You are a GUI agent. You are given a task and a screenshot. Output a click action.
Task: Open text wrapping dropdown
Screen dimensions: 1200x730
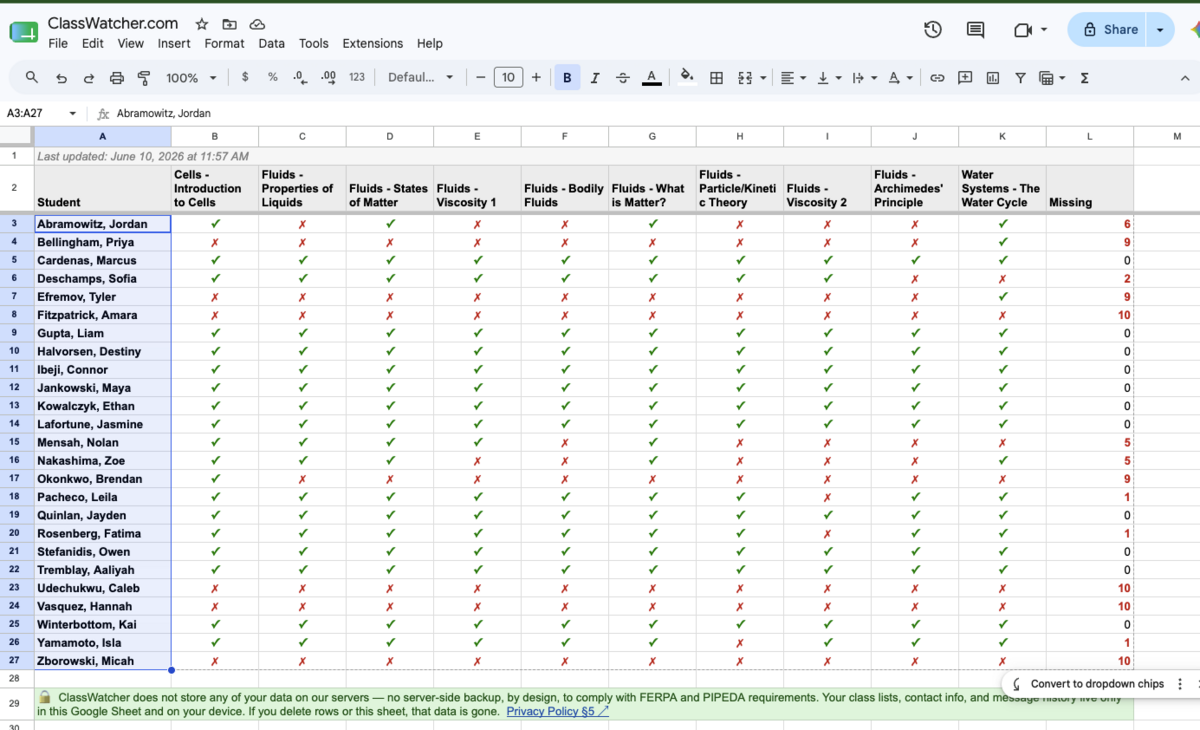[864, 77]
